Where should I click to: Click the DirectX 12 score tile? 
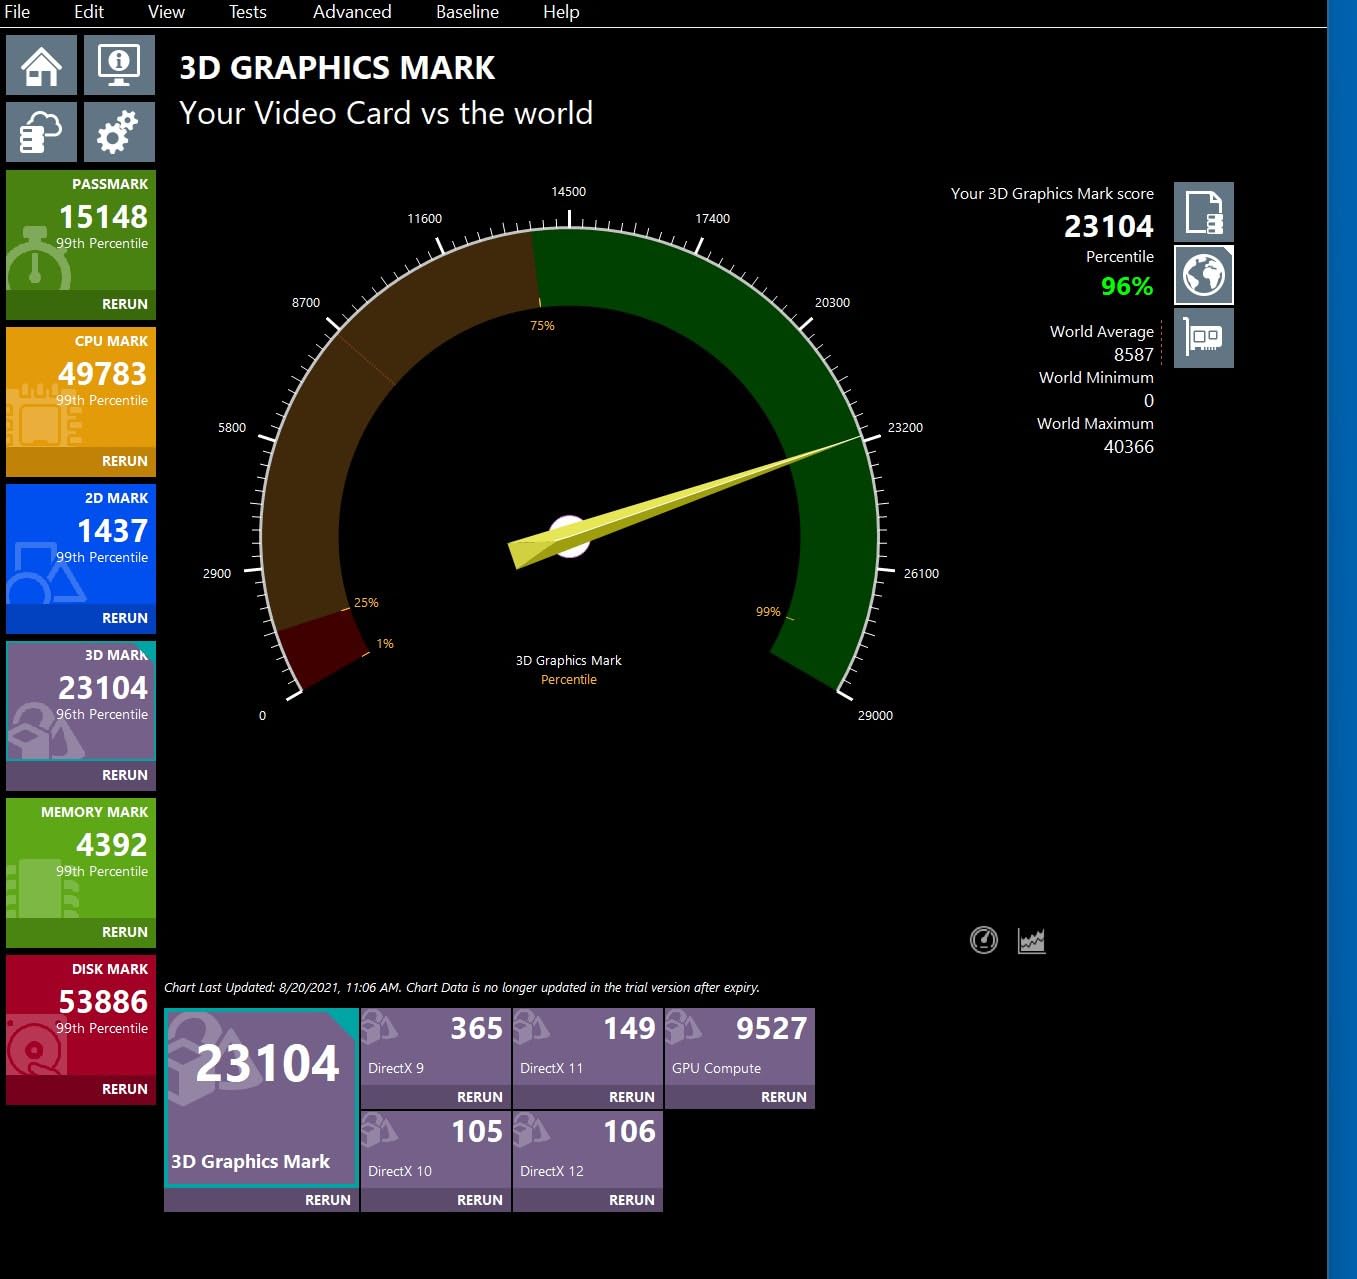pyautogui.click(x=587, y=1149)
